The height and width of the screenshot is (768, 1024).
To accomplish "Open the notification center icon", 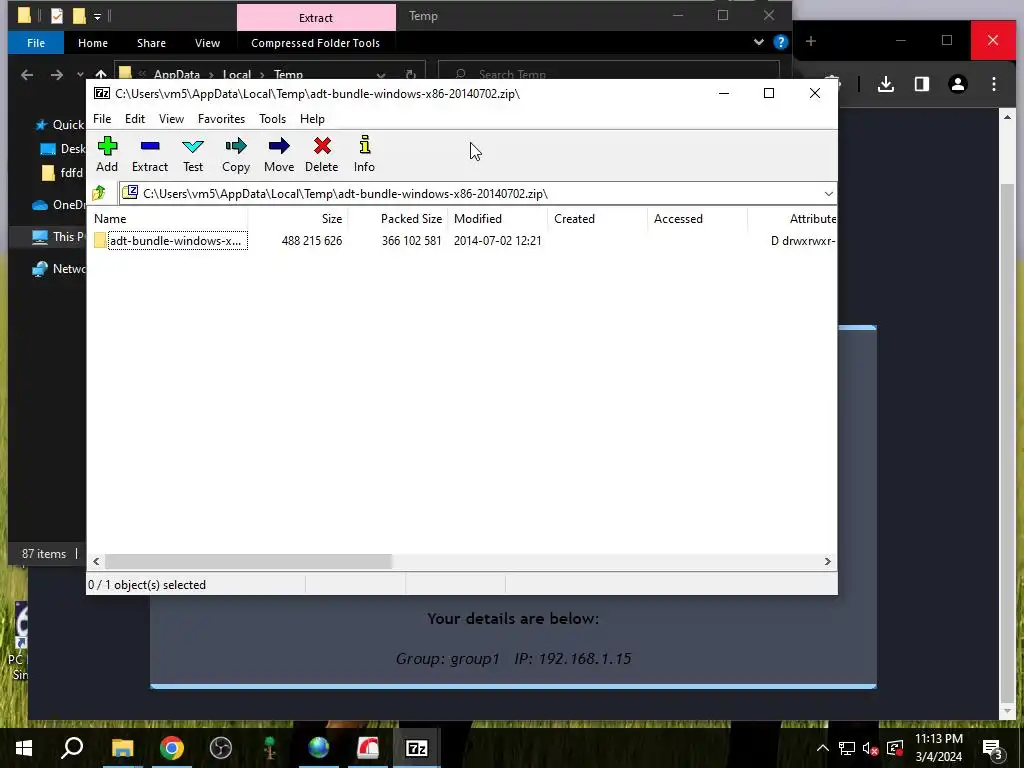I will pyautogui.click(x=992, y=748).
